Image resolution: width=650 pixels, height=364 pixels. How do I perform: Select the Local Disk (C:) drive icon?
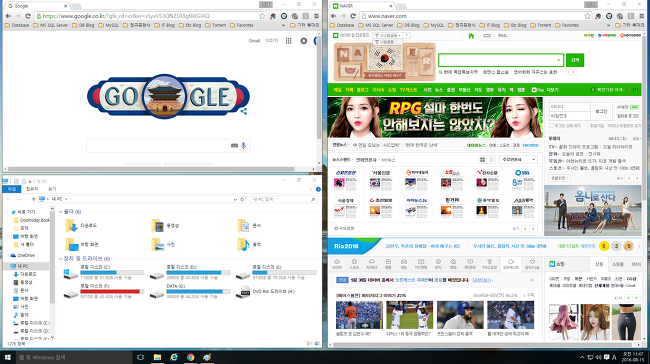[x=71, y=274]
